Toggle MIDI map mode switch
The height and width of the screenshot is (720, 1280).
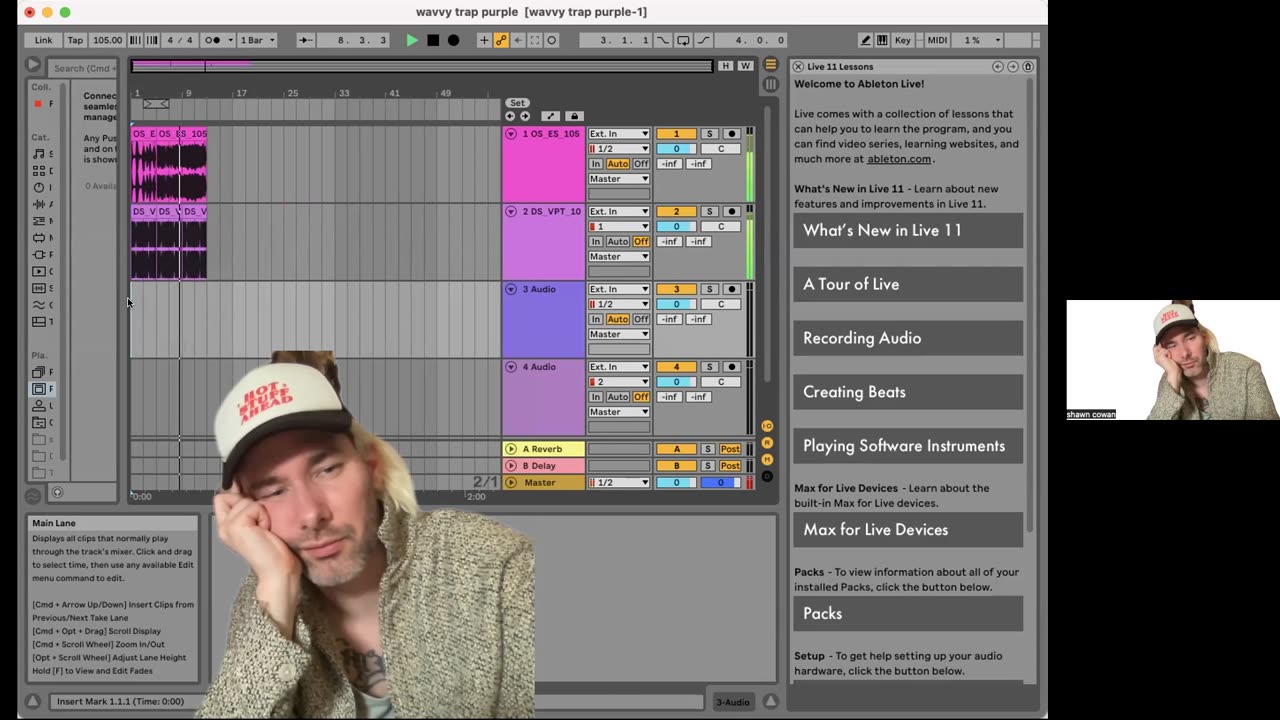937,40
